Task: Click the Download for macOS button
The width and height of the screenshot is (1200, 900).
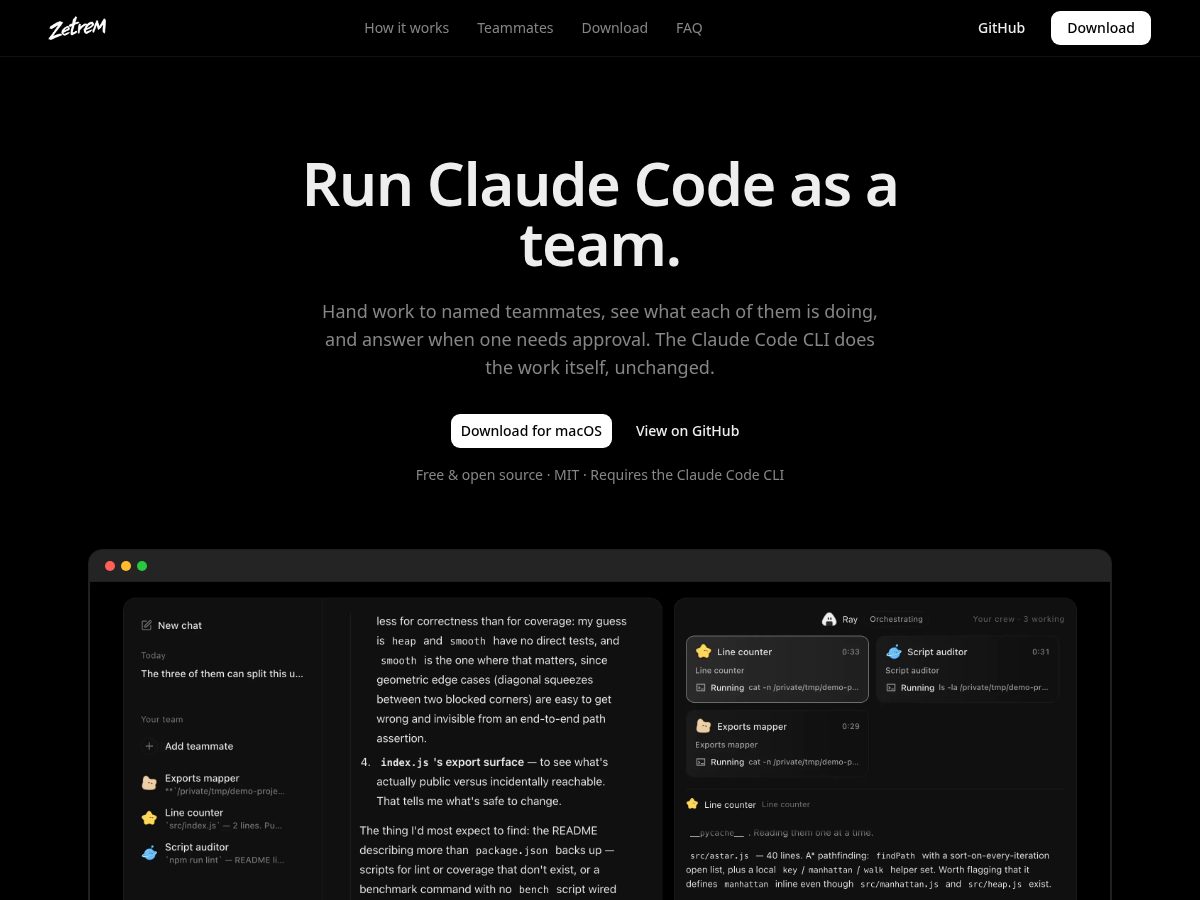Action: (x=531, y=431)
